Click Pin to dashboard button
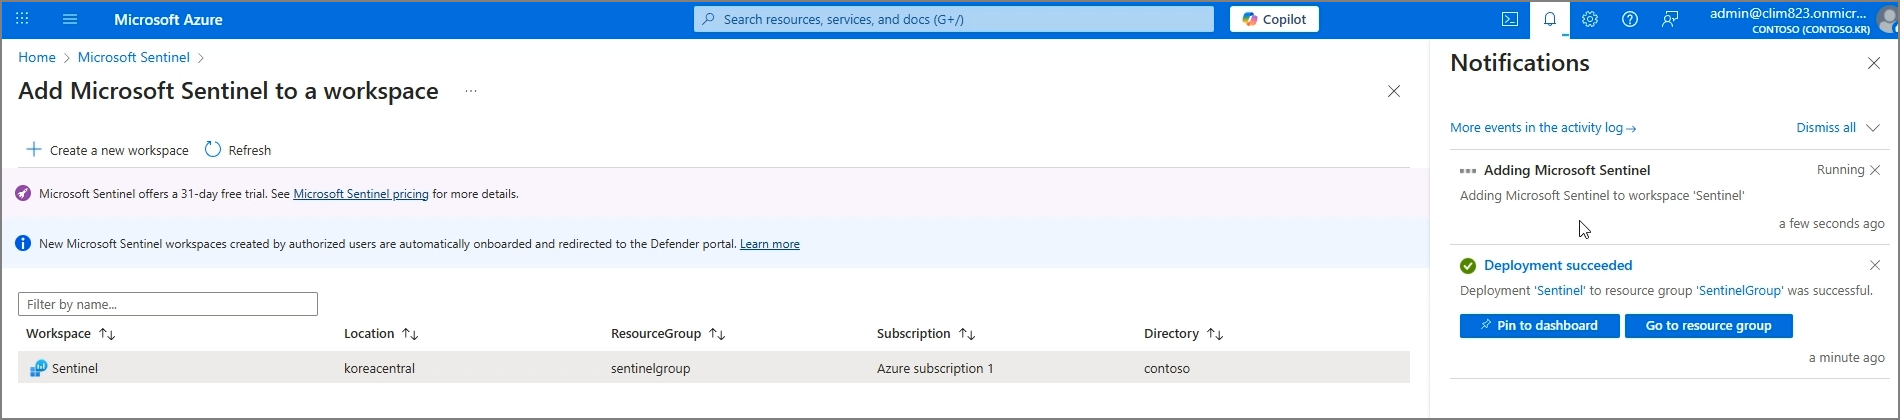Viewport: 1900px width, 420px height. [1539, 326]
